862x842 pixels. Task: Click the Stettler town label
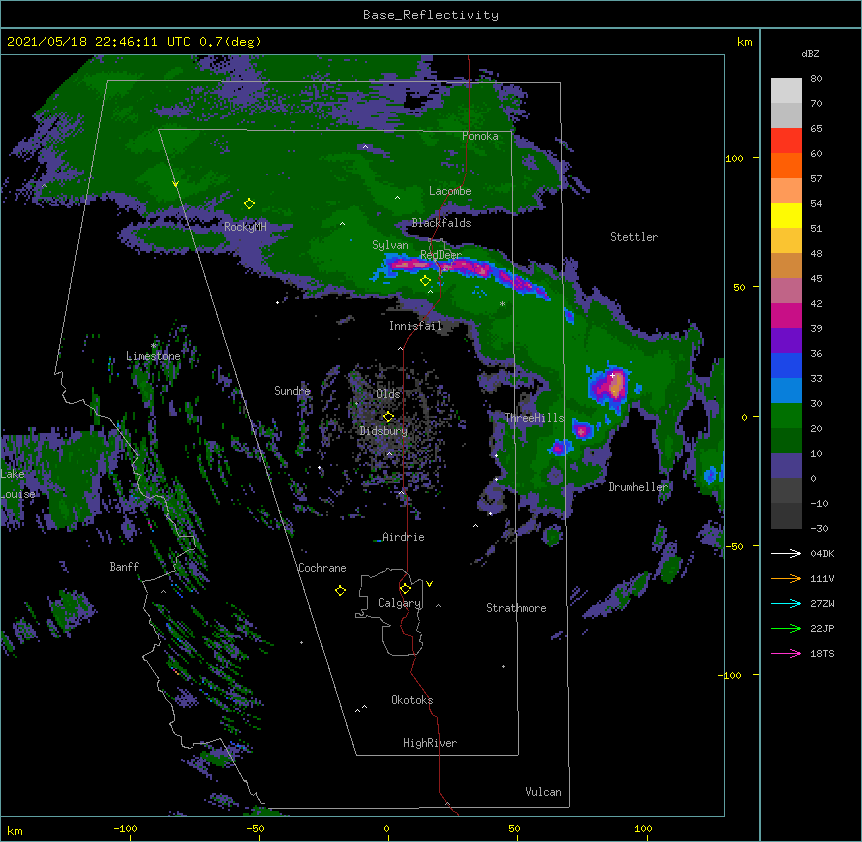634,237
